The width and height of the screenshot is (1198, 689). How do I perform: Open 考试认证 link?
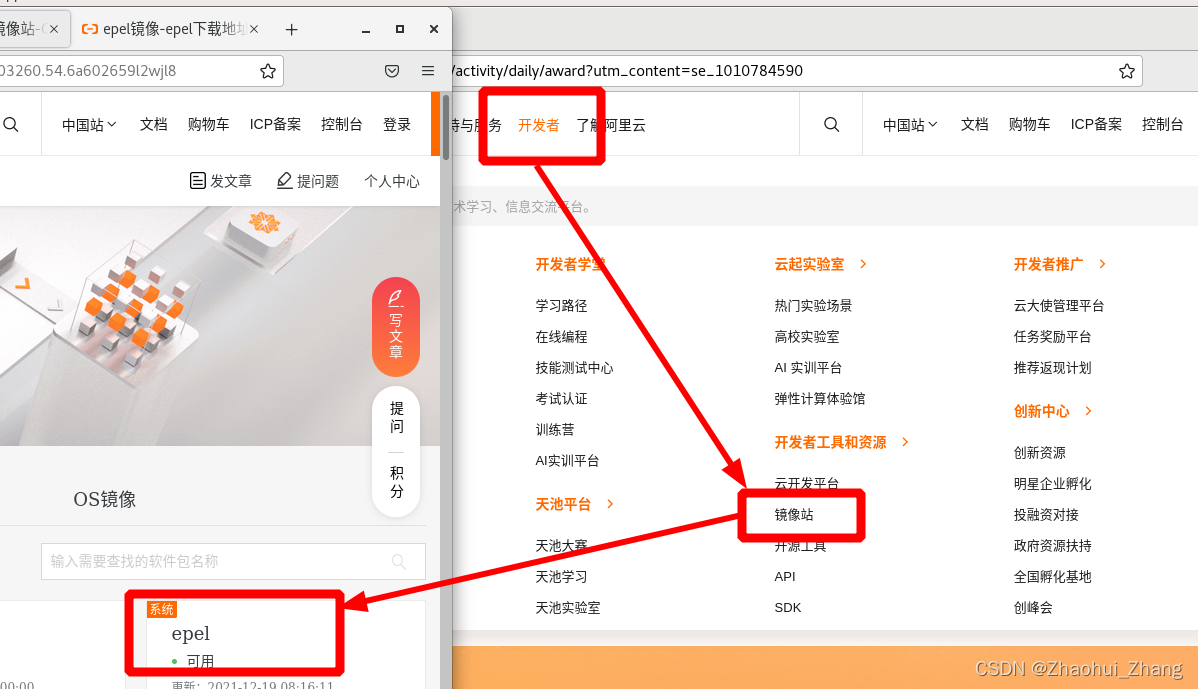click(x=562, y=399)
